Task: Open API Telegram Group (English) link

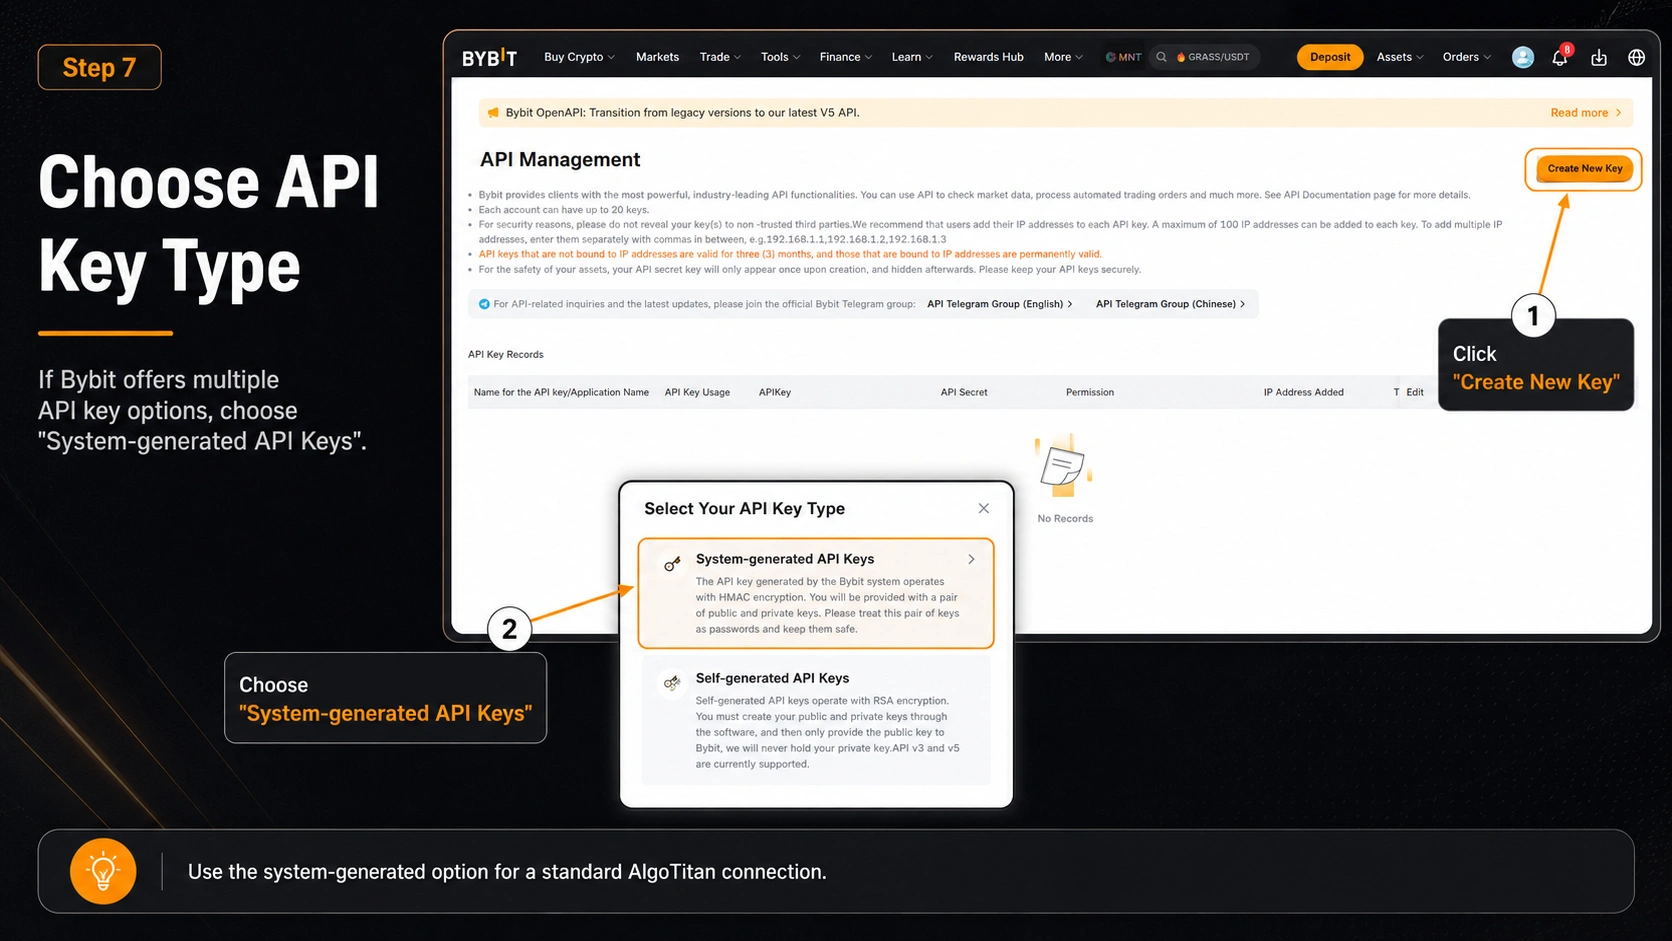Action: click(999, 304)
